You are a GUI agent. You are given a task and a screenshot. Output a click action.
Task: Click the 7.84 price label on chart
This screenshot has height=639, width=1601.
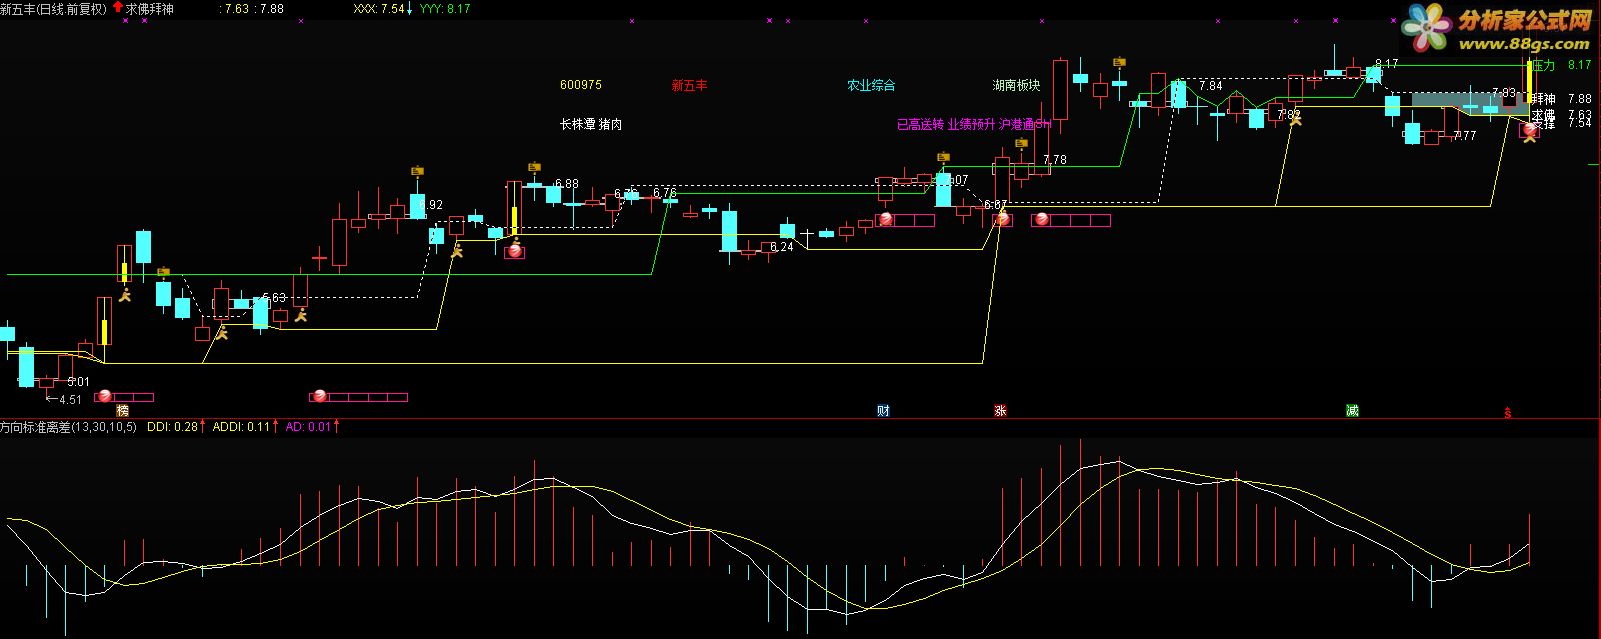(1210, 86)
